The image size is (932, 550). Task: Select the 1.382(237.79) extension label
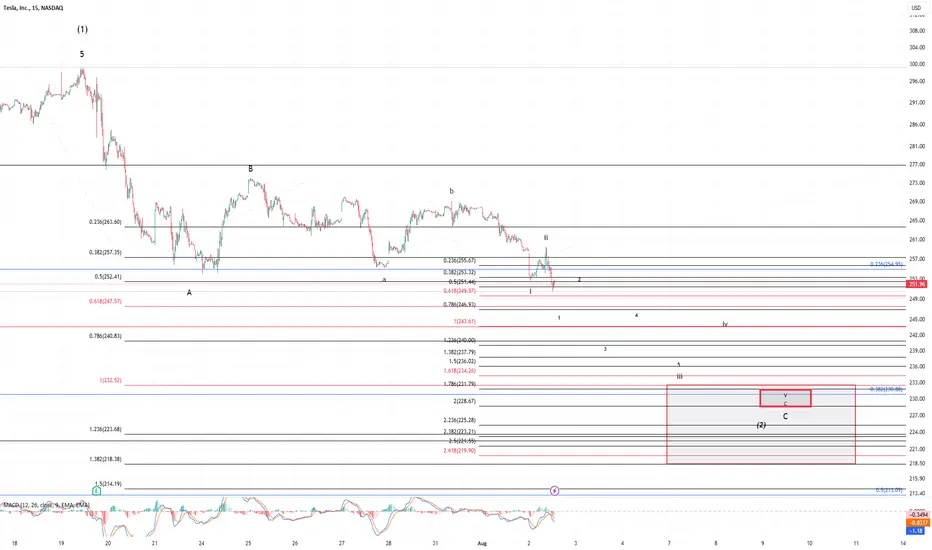tap(459, 352)
